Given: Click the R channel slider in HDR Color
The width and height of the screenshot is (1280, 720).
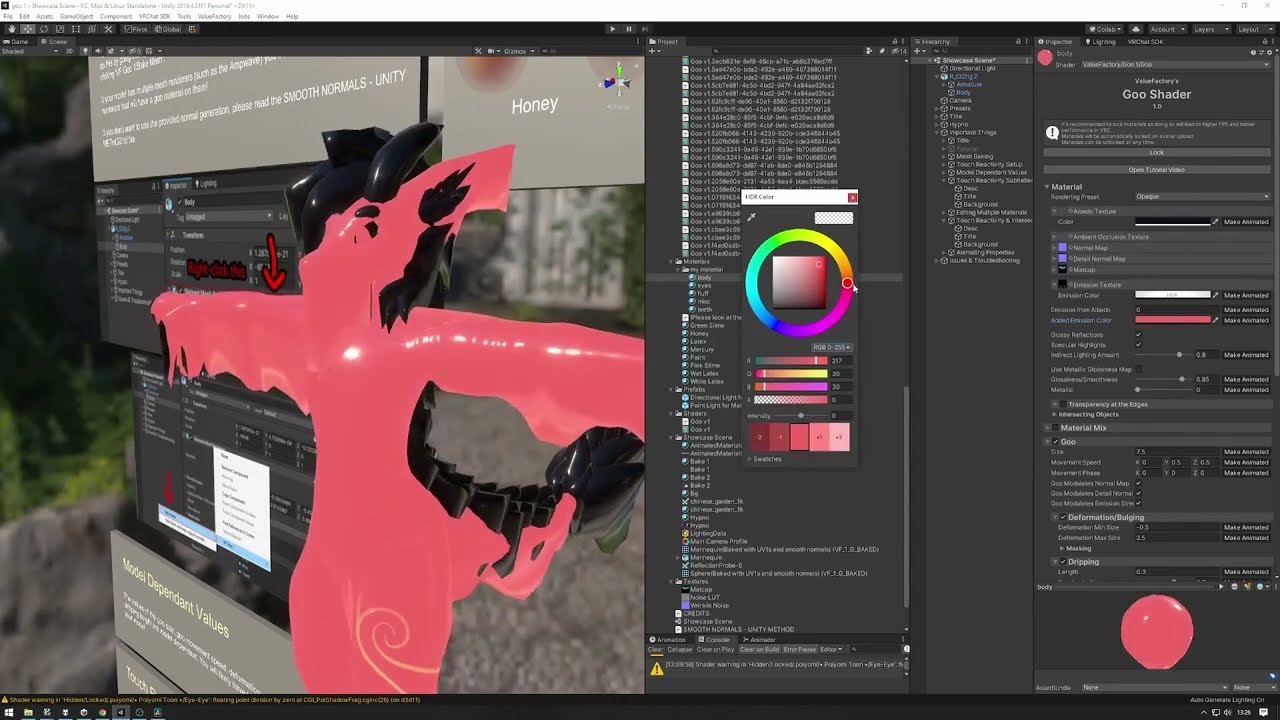Looking at the screenshot, I should point(791,361).
